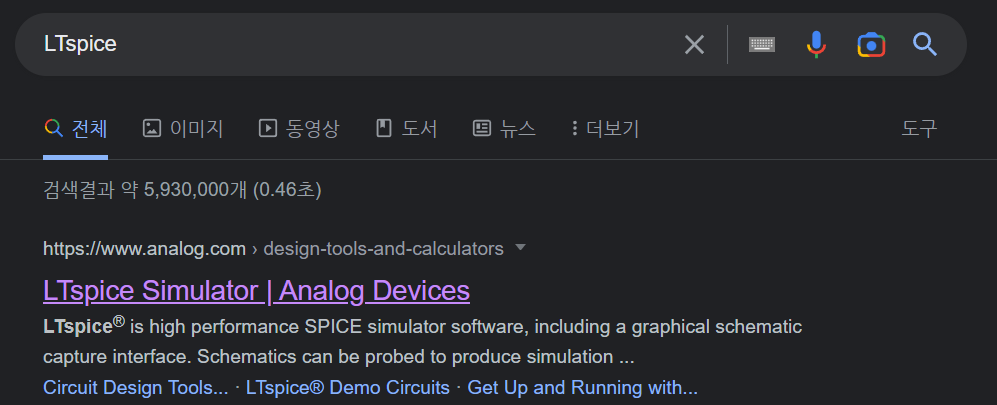Open the on-screen keyboard input tool
Screen dimensions: 997x405
point(762,45)
